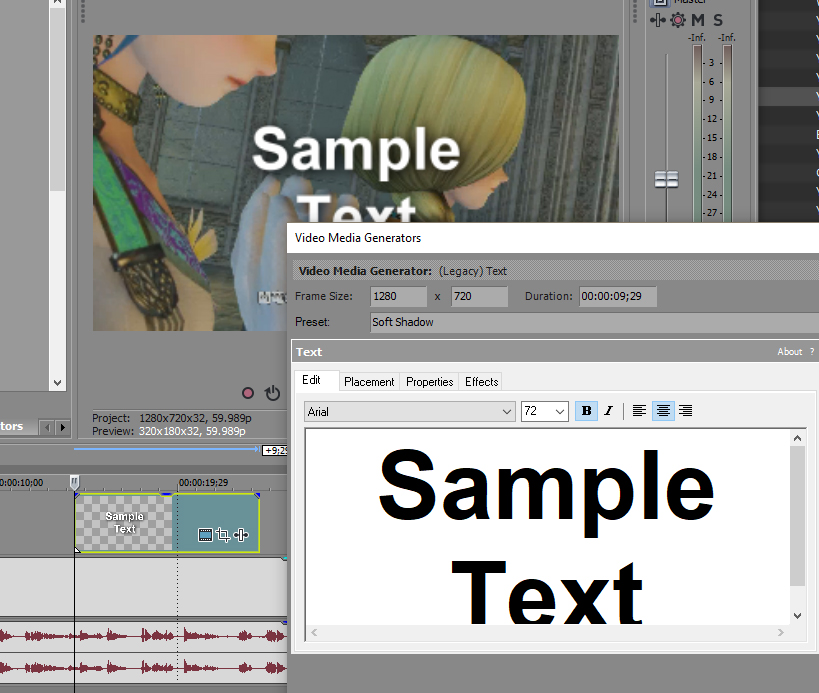Mute the Master bus
This screenshot has width=819, height=693.
pos(698,20)
